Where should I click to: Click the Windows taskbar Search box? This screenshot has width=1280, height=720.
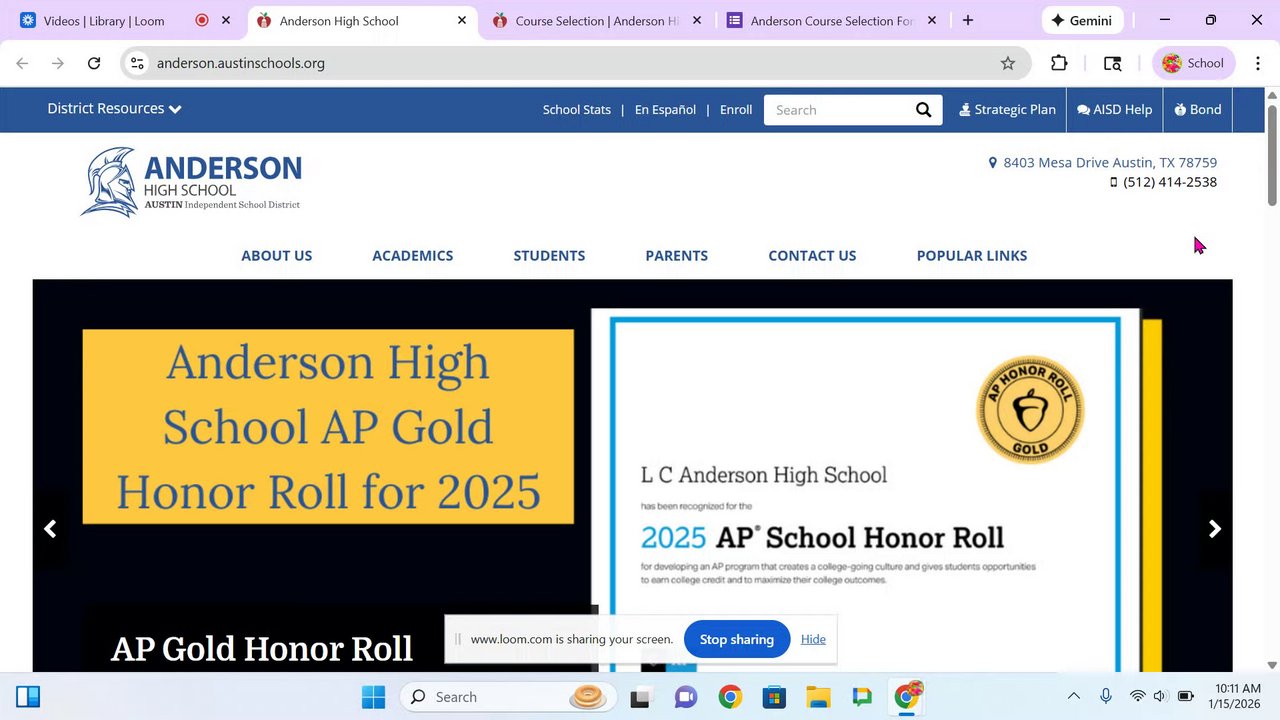(x=508, y=697)
